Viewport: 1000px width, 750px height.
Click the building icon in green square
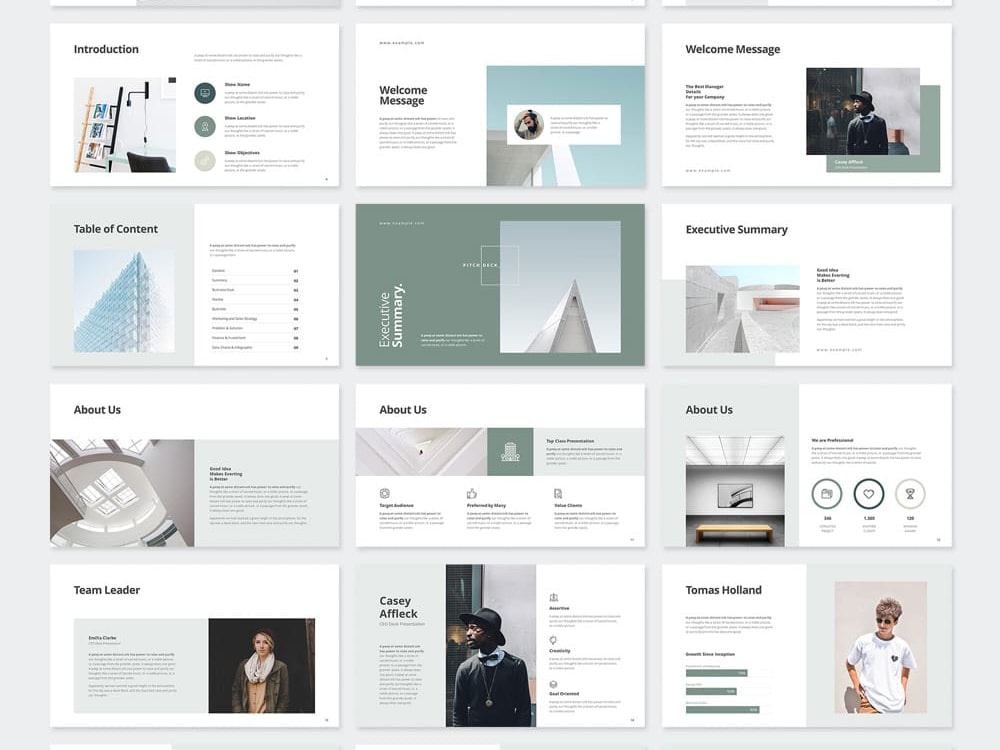[x=510, y=452]
